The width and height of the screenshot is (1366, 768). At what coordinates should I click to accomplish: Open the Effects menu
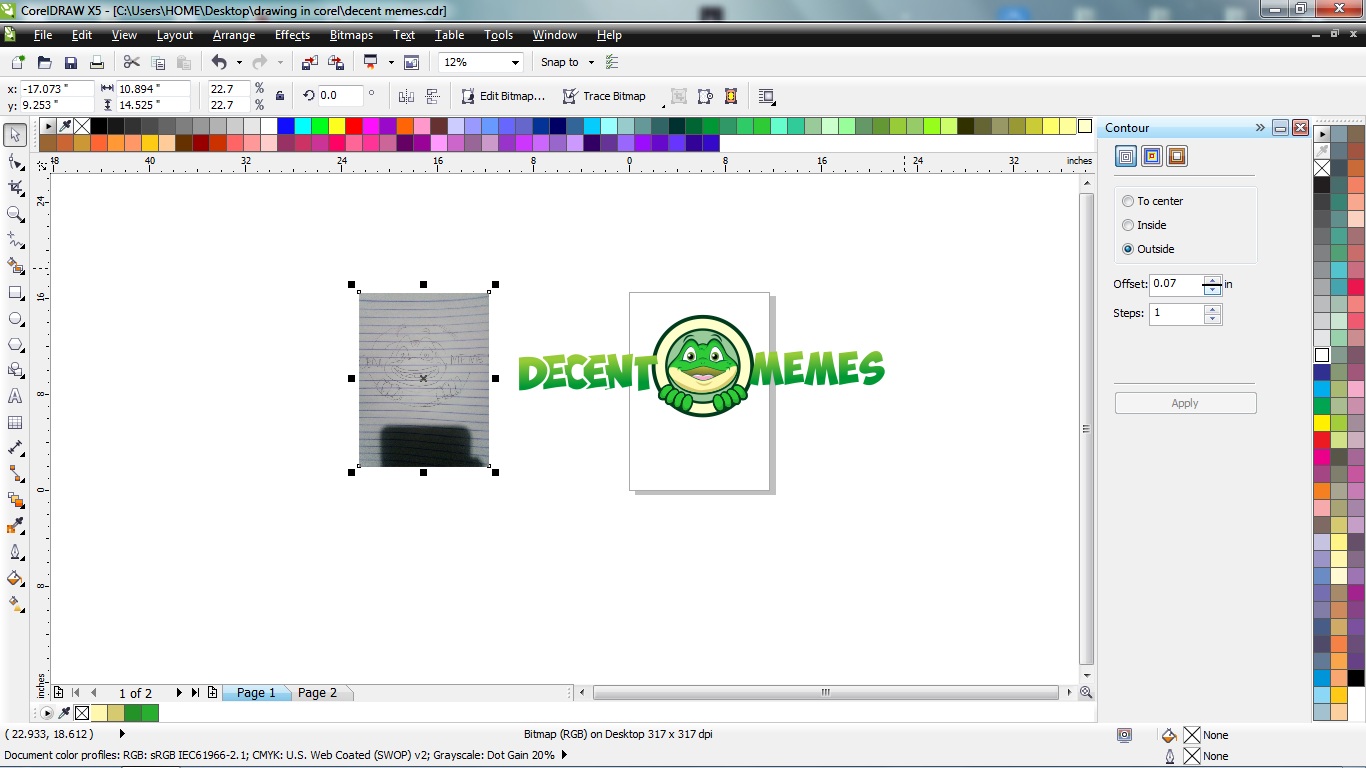(x=292, y=35)
